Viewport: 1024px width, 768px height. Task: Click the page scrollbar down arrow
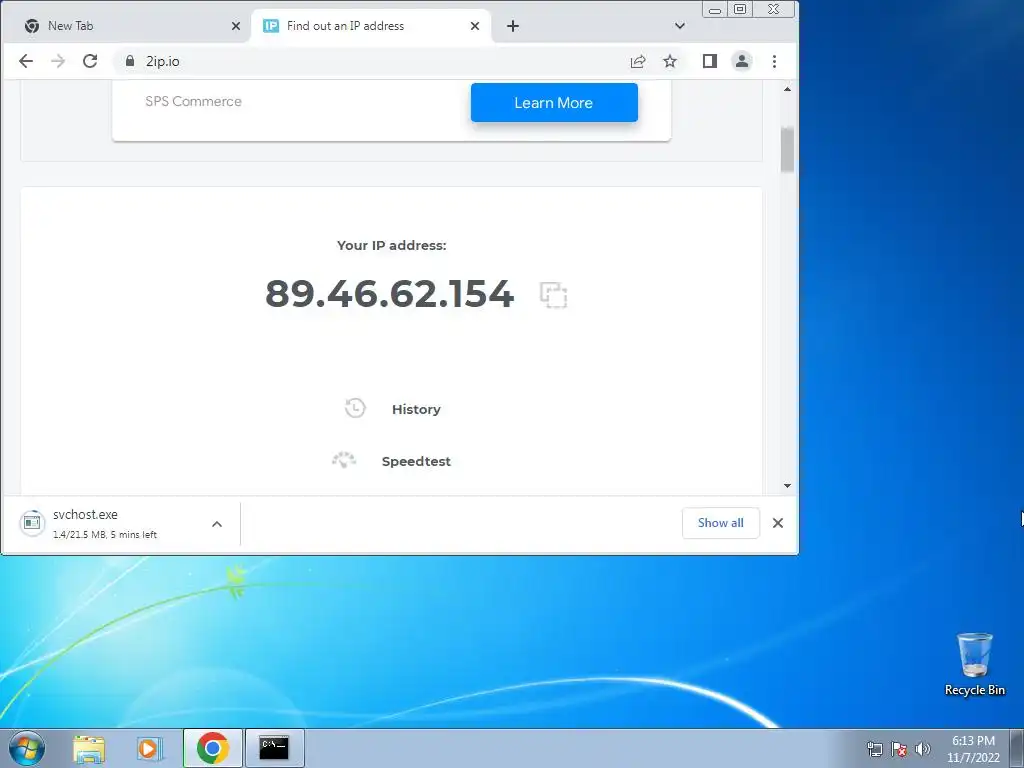pyautogui.click(x=787, y=486)
